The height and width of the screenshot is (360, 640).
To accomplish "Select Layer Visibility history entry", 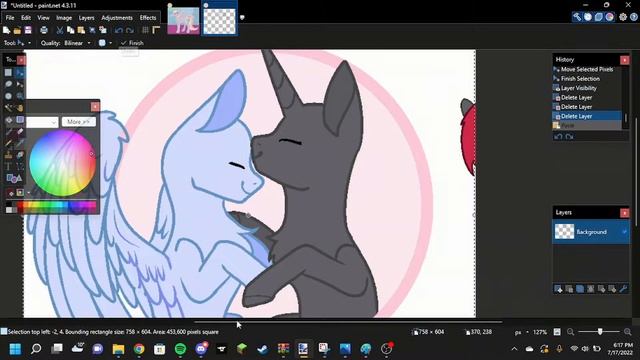I will pos(578,88).
